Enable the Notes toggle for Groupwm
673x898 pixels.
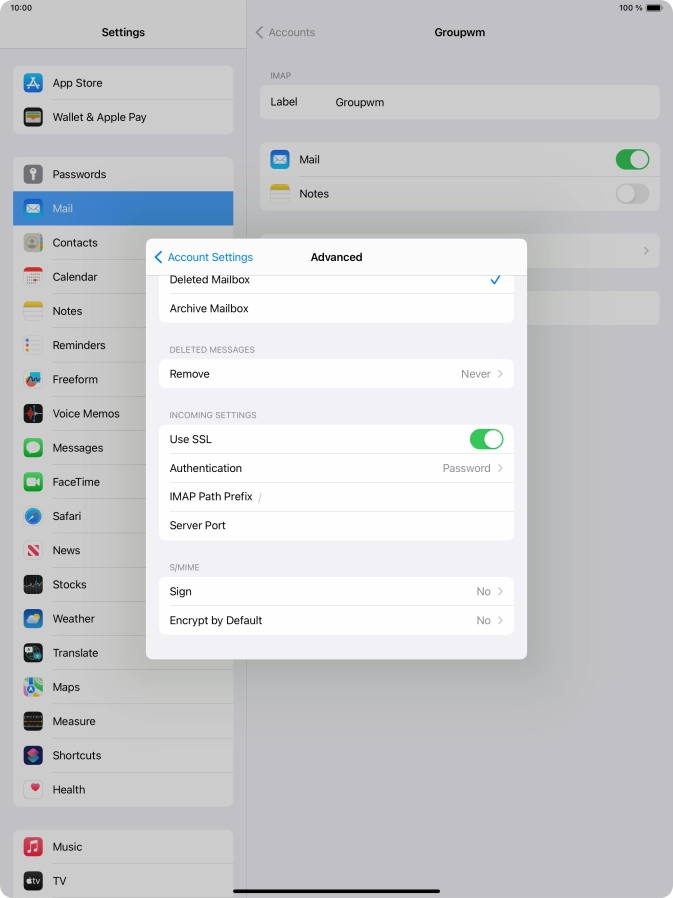point(631,194)
